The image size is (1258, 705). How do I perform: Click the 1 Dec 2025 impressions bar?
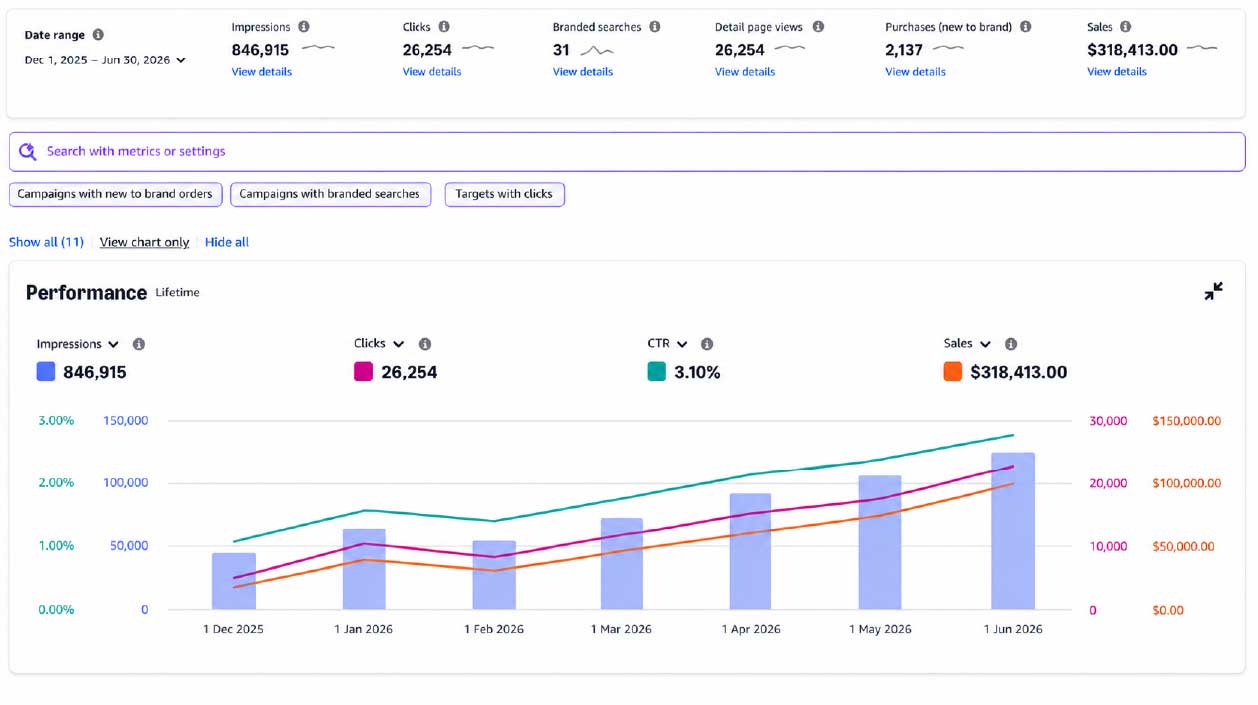point(234,581)
